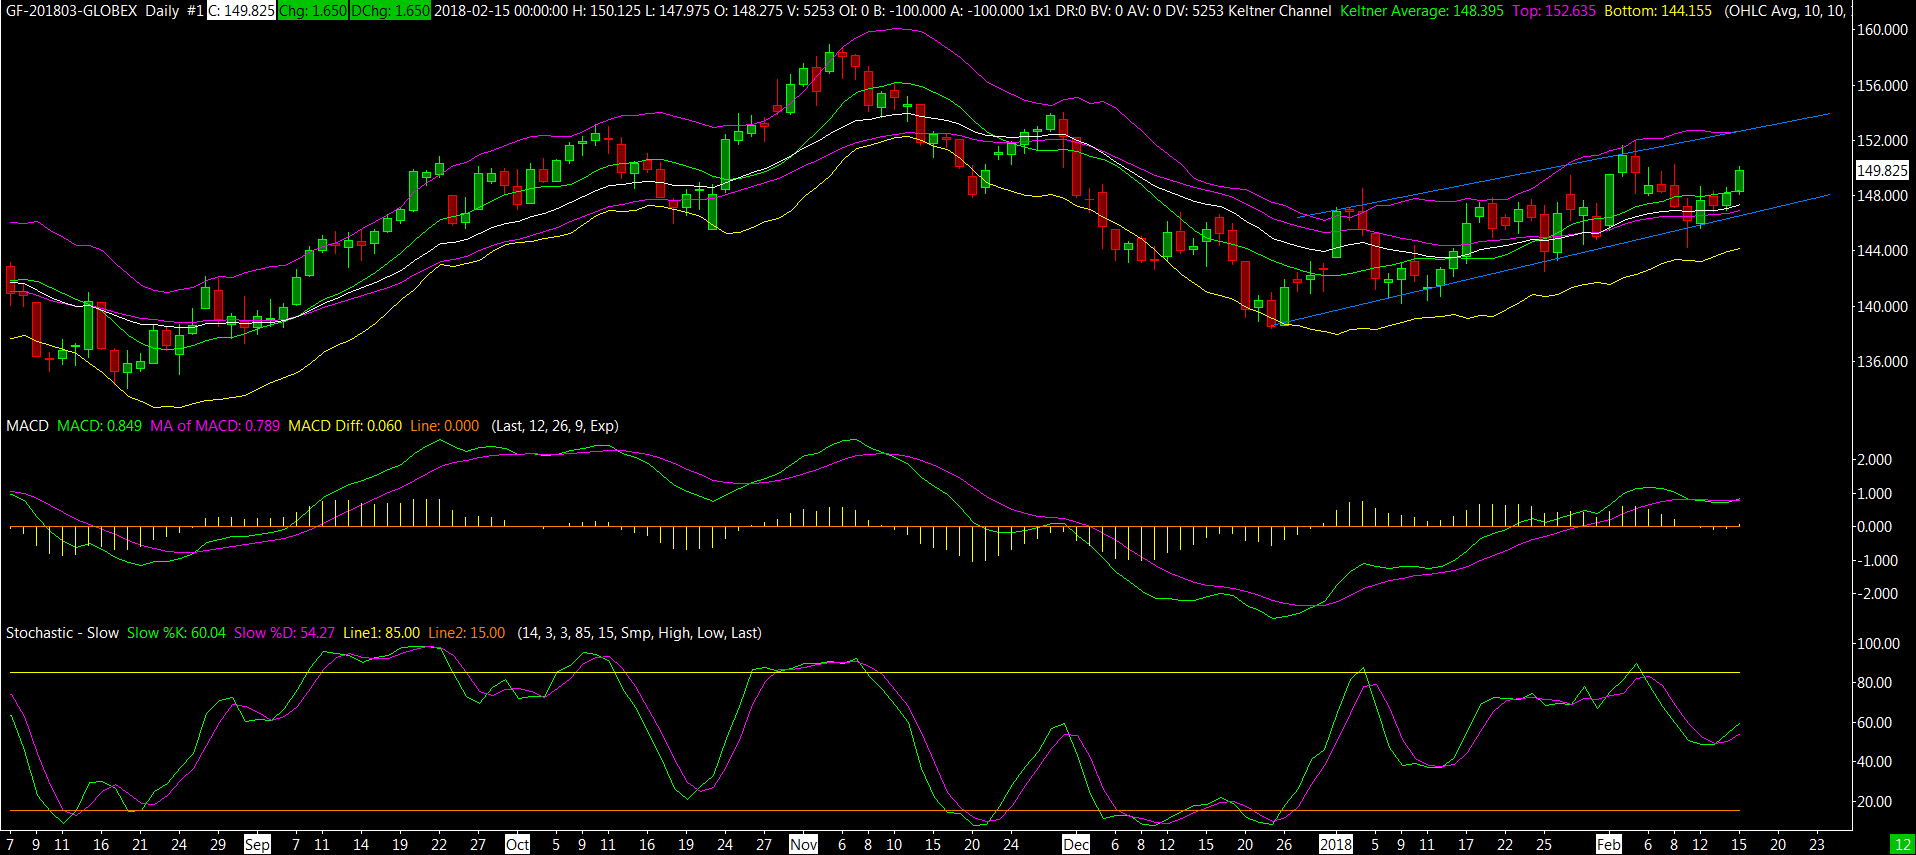The width and height of the screenshot is (1916, 855).
Task: Select the white MACD study title
Action: 27,426
